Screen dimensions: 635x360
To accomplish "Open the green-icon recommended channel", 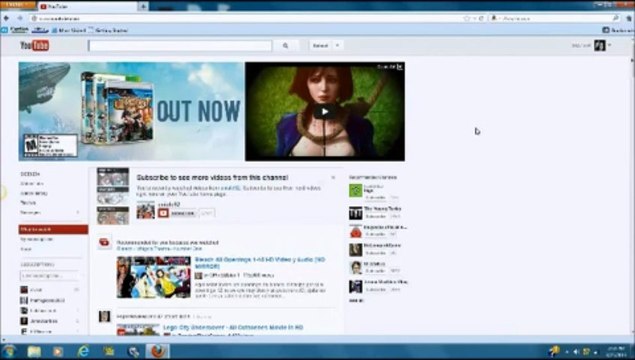I will (x=356, y=191).
